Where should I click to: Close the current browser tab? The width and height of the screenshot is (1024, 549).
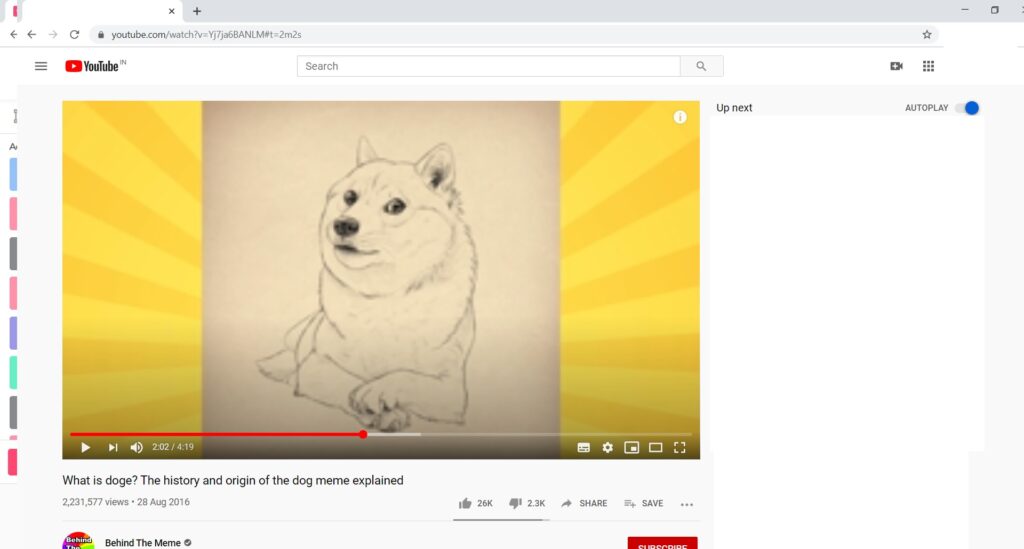tap(171, 11)
